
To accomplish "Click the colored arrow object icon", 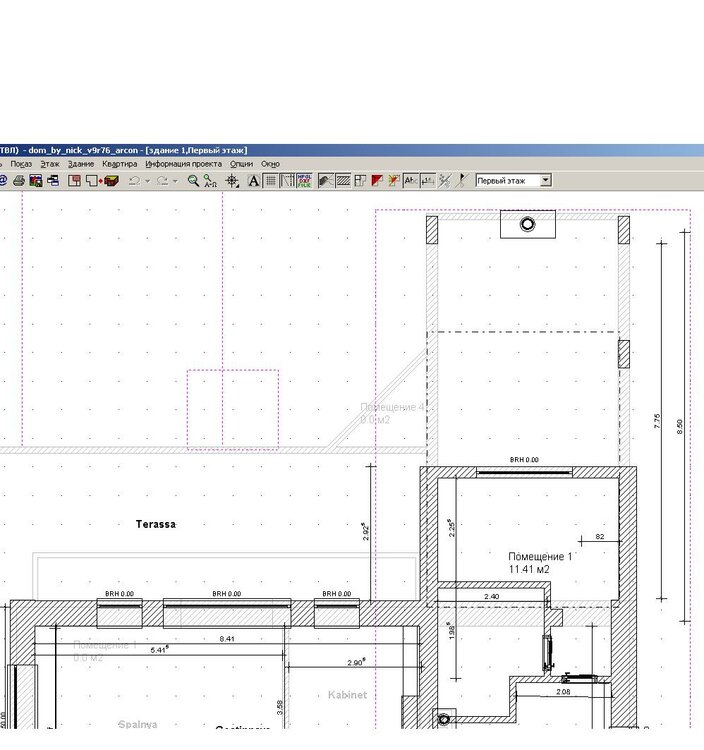I will [394, 181].
